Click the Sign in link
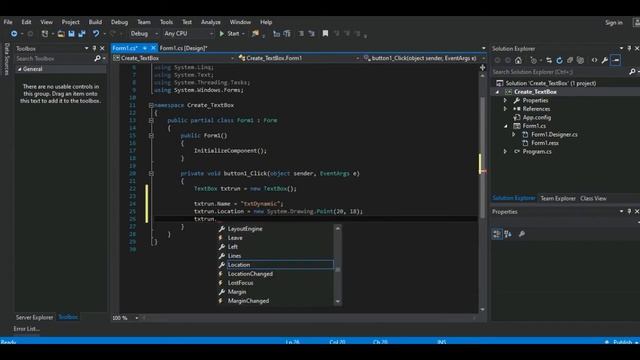This screenshot has height=360, width=640. [x=614, y=22]
